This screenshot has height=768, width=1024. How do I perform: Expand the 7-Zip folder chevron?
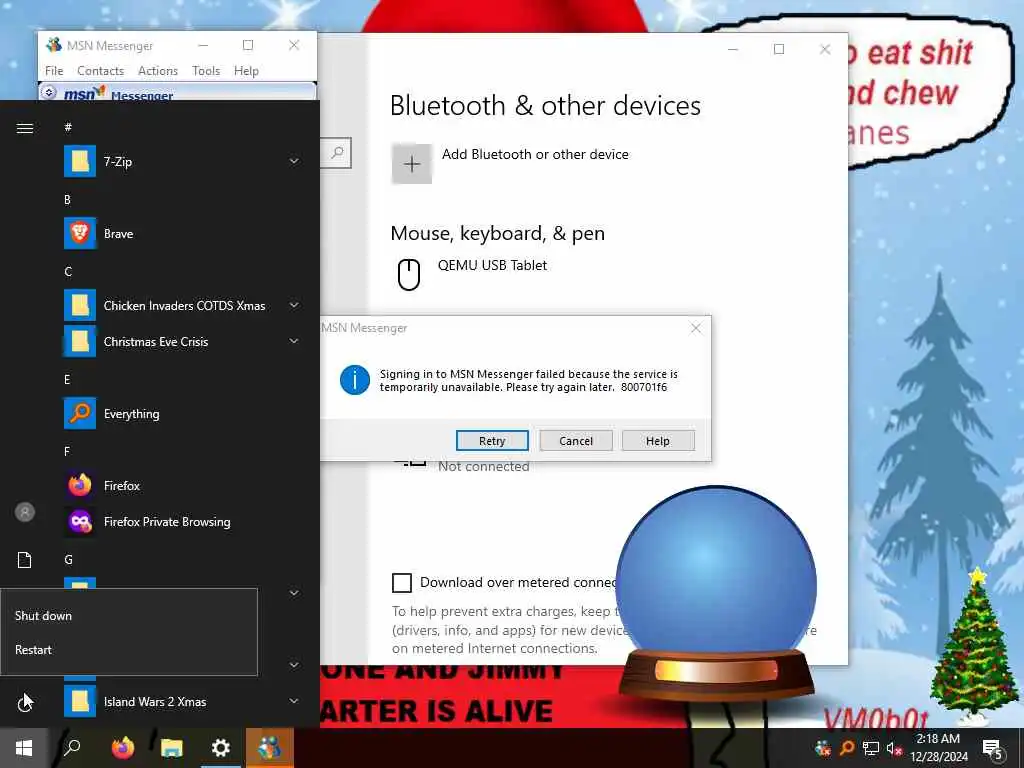pos(294,161)
